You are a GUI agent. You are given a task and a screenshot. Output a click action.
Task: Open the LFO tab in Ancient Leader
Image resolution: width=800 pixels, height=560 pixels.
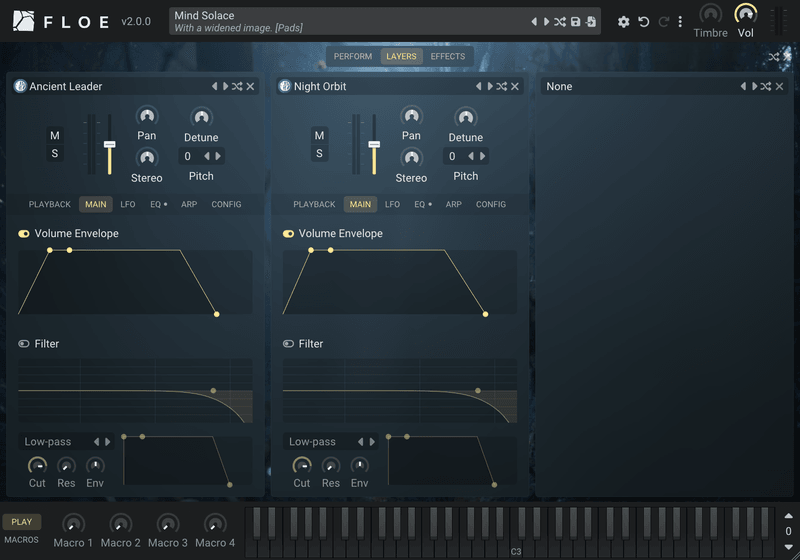coord(128,205)
